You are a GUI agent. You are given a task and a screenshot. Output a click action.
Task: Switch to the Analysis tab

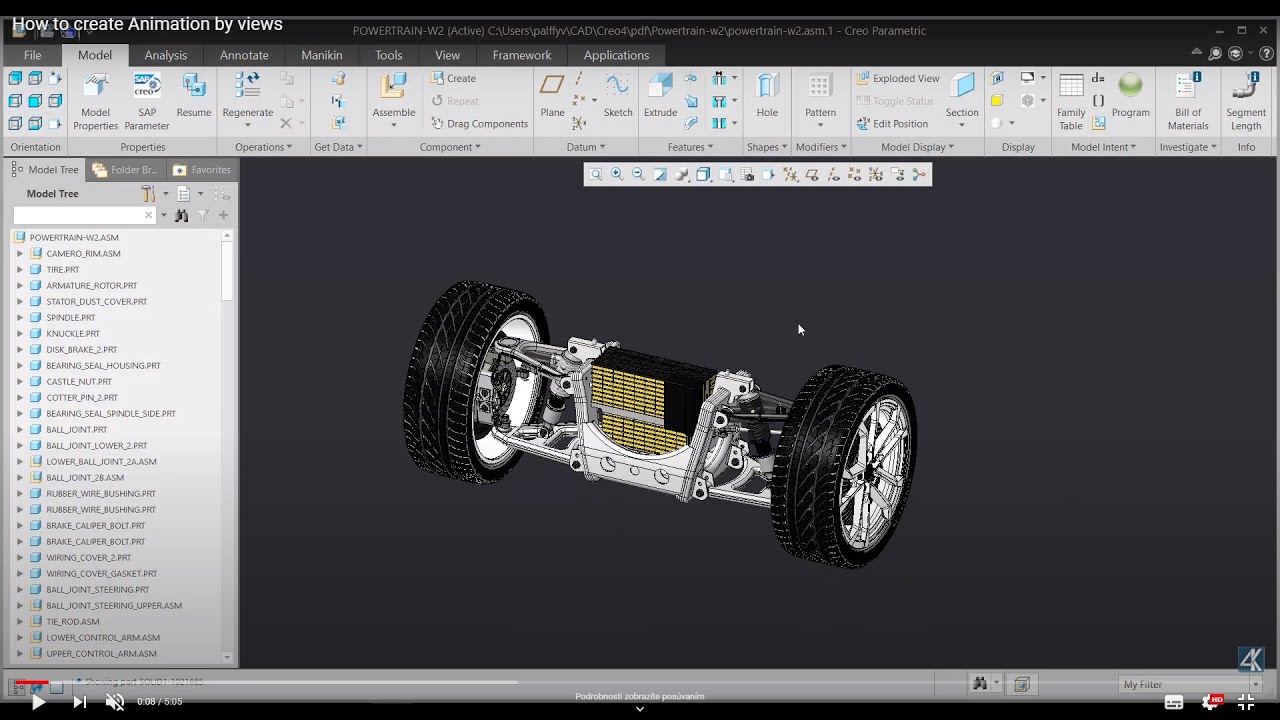click(166, 55)
